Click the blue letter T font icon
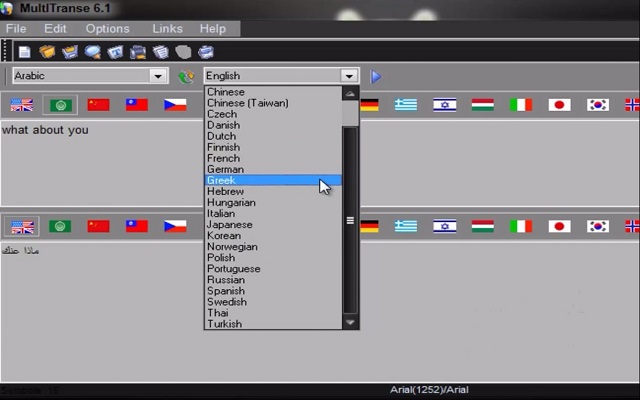This screenshot has height=400, width=640. click(x=116, y=52)
